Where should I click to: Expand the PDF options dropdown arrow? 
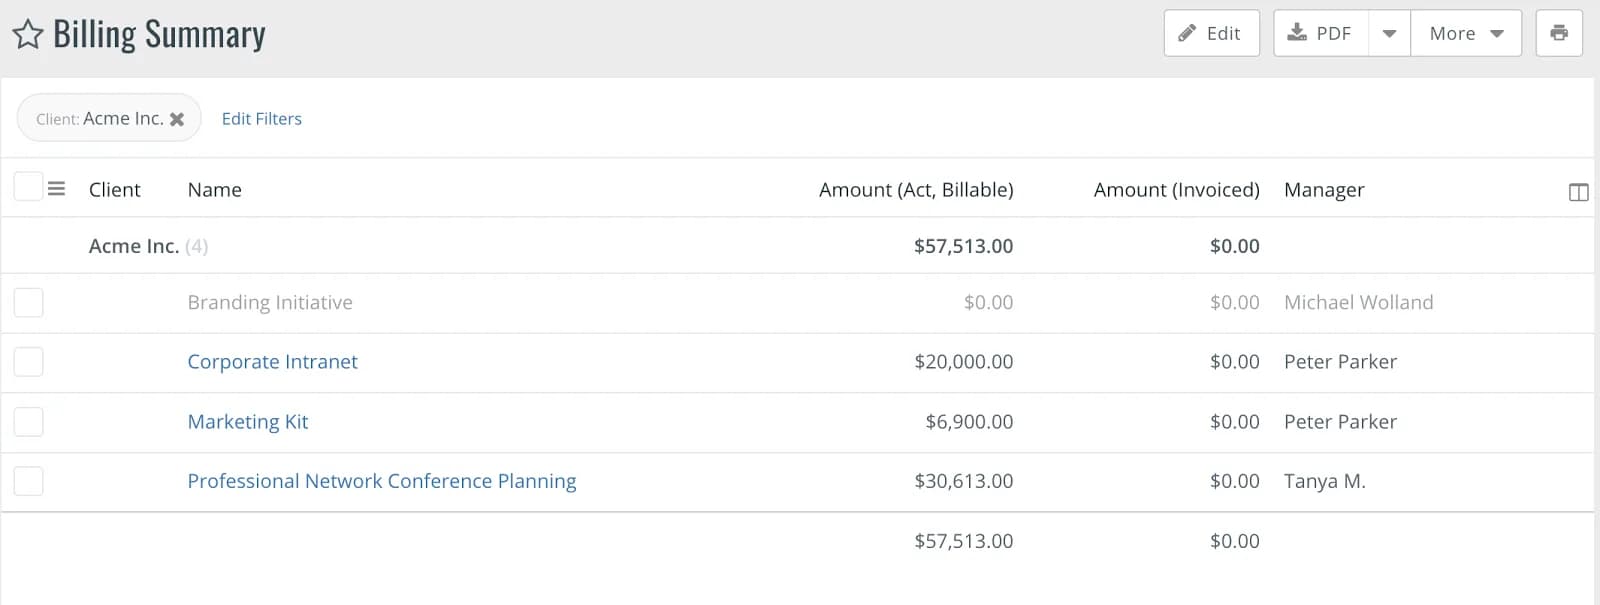coord(1389,33)
